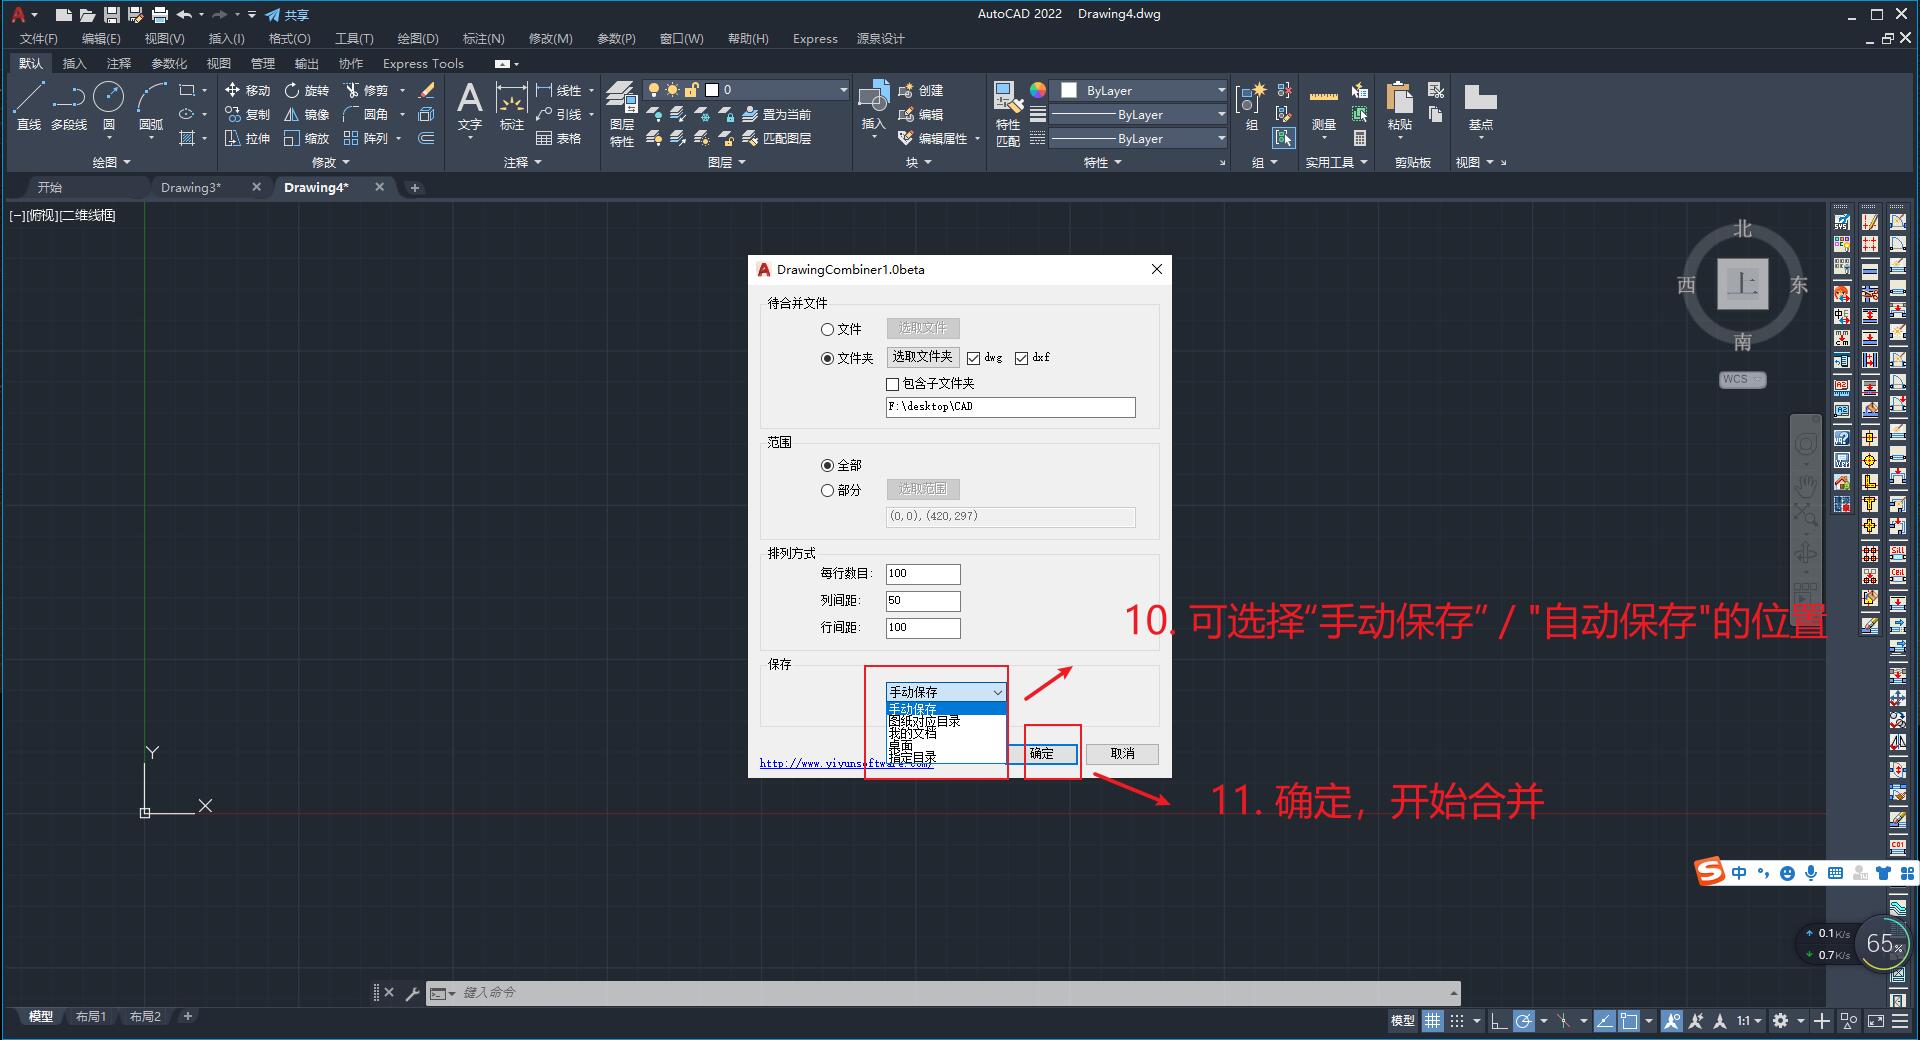The width and height of the screenshot is (1920, 1040).
Task: Expand the 实用工具 panel
Action: pyautogui.click(x=1336, y=162)
